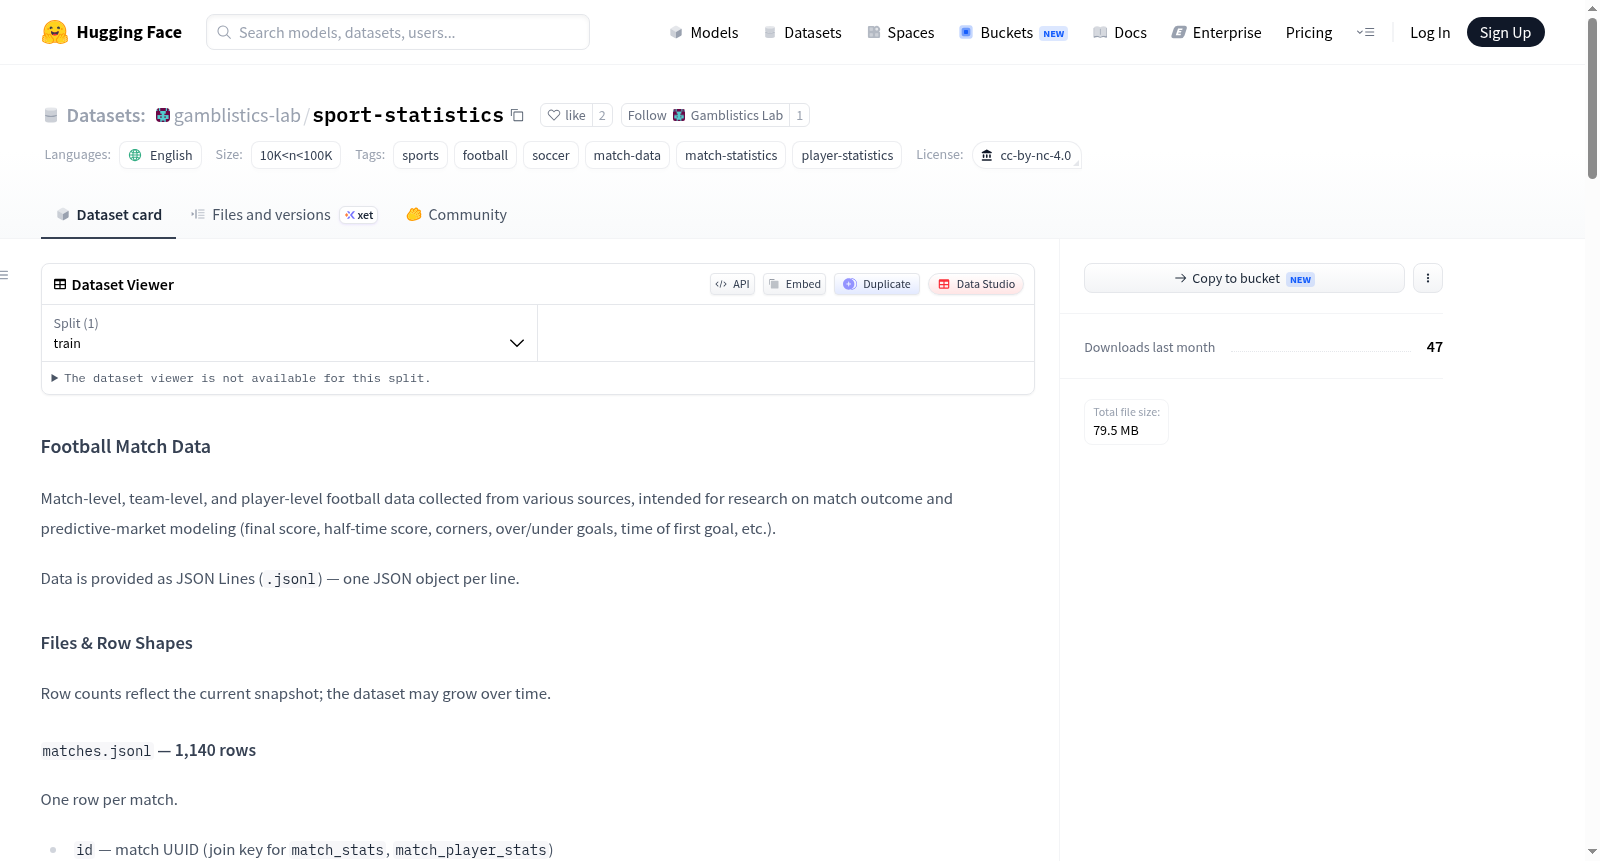Click the Downloads last month value 47

click(x=1434, y=347)
